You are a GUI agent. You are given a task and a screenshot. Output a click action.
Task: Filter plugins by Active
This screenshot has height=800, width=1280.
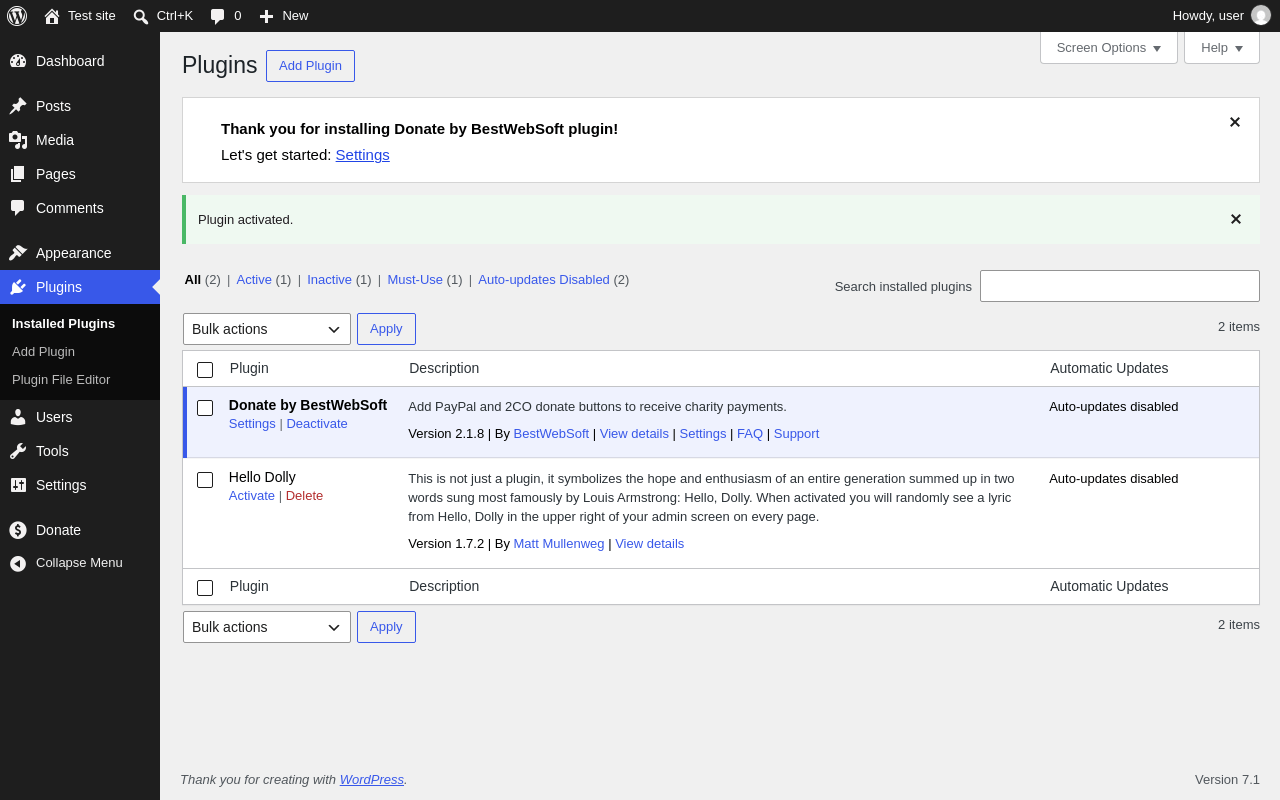click(x=254, y=280)
